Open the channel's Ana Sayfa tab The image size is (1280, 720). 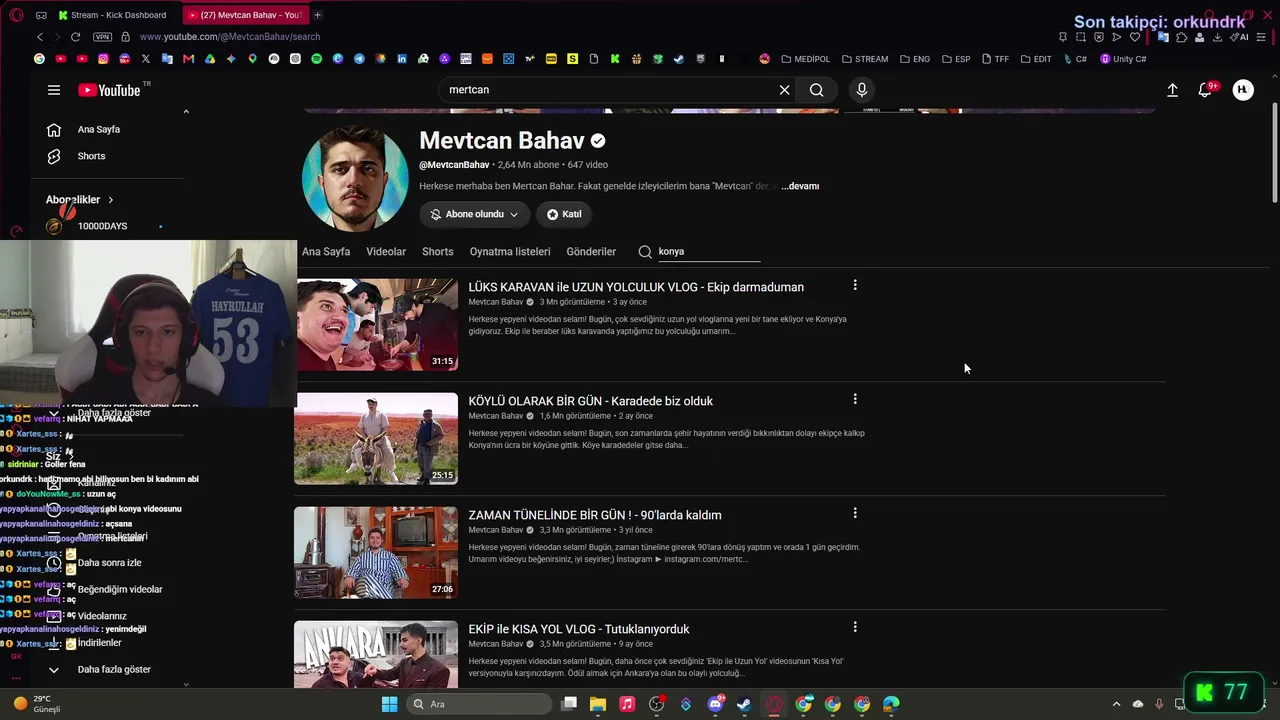[326, 252]
